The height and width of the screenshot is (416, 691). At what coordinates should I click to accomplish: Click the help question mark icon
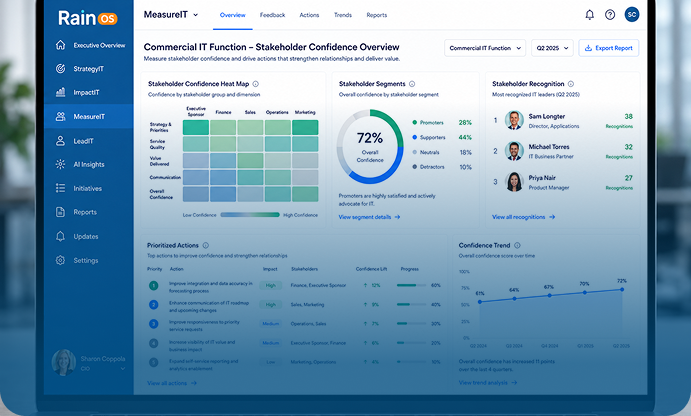pos(610,15)
